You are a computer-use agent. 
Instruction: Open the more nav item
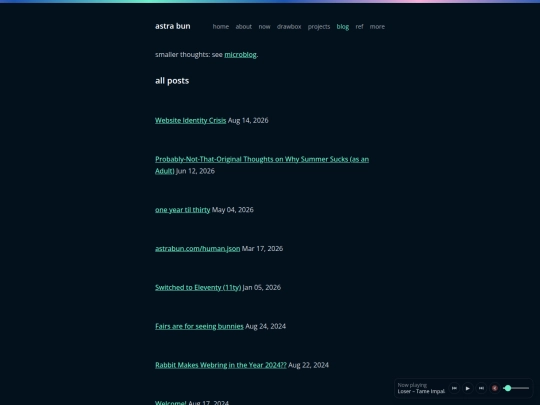pos(377,27)
